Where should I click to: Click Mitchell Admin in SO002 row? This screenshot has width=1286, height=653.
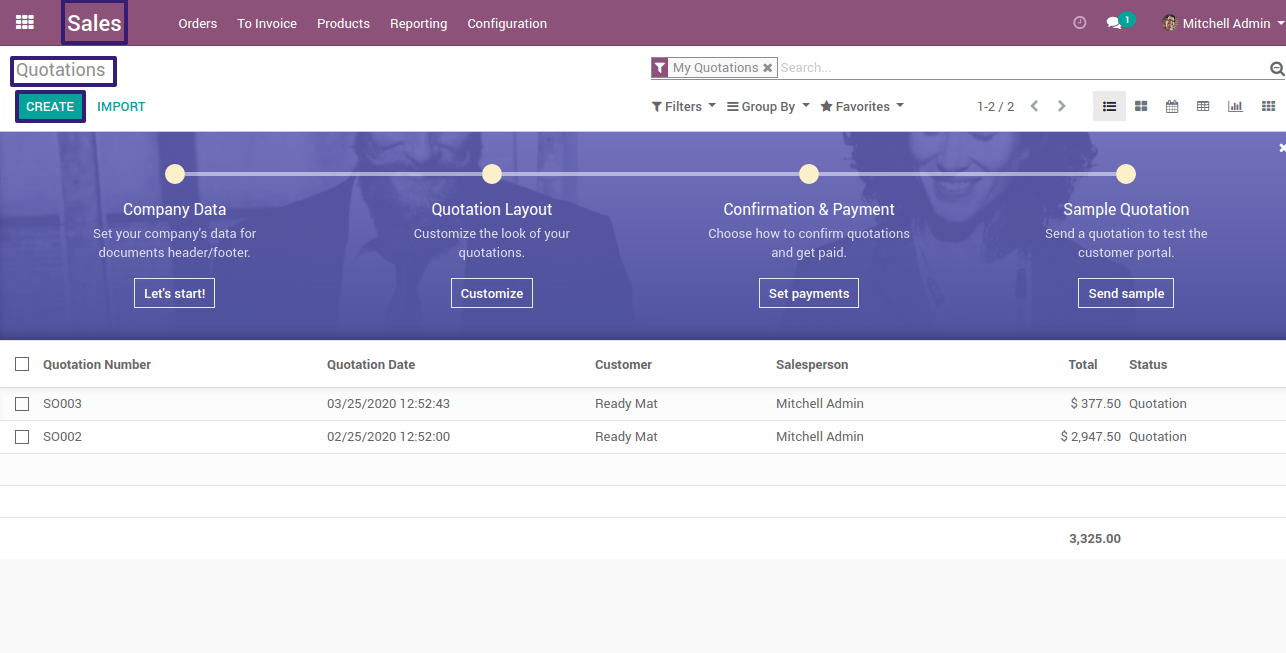[x=820, y=437]
